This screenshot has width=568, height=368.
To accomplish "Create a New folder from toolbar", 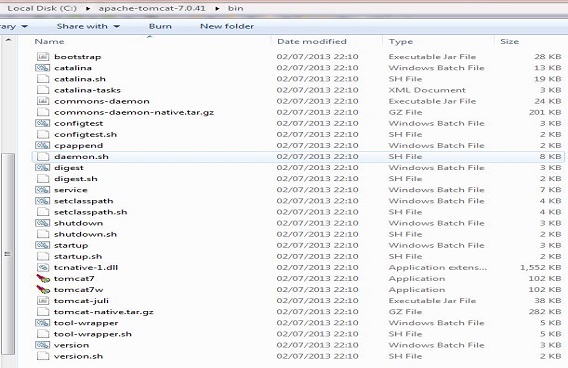I will (x=227, y=26).
